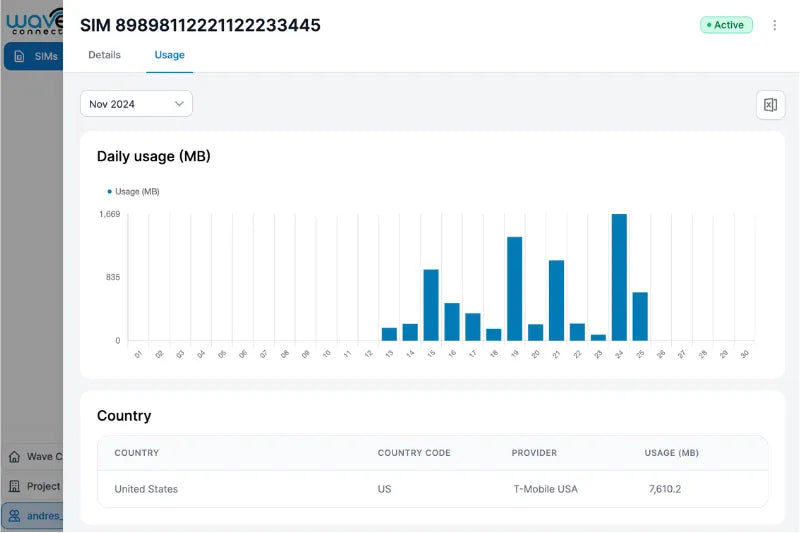
Task: Click the user icon beside andres_
Action: [x=14, y=516]
